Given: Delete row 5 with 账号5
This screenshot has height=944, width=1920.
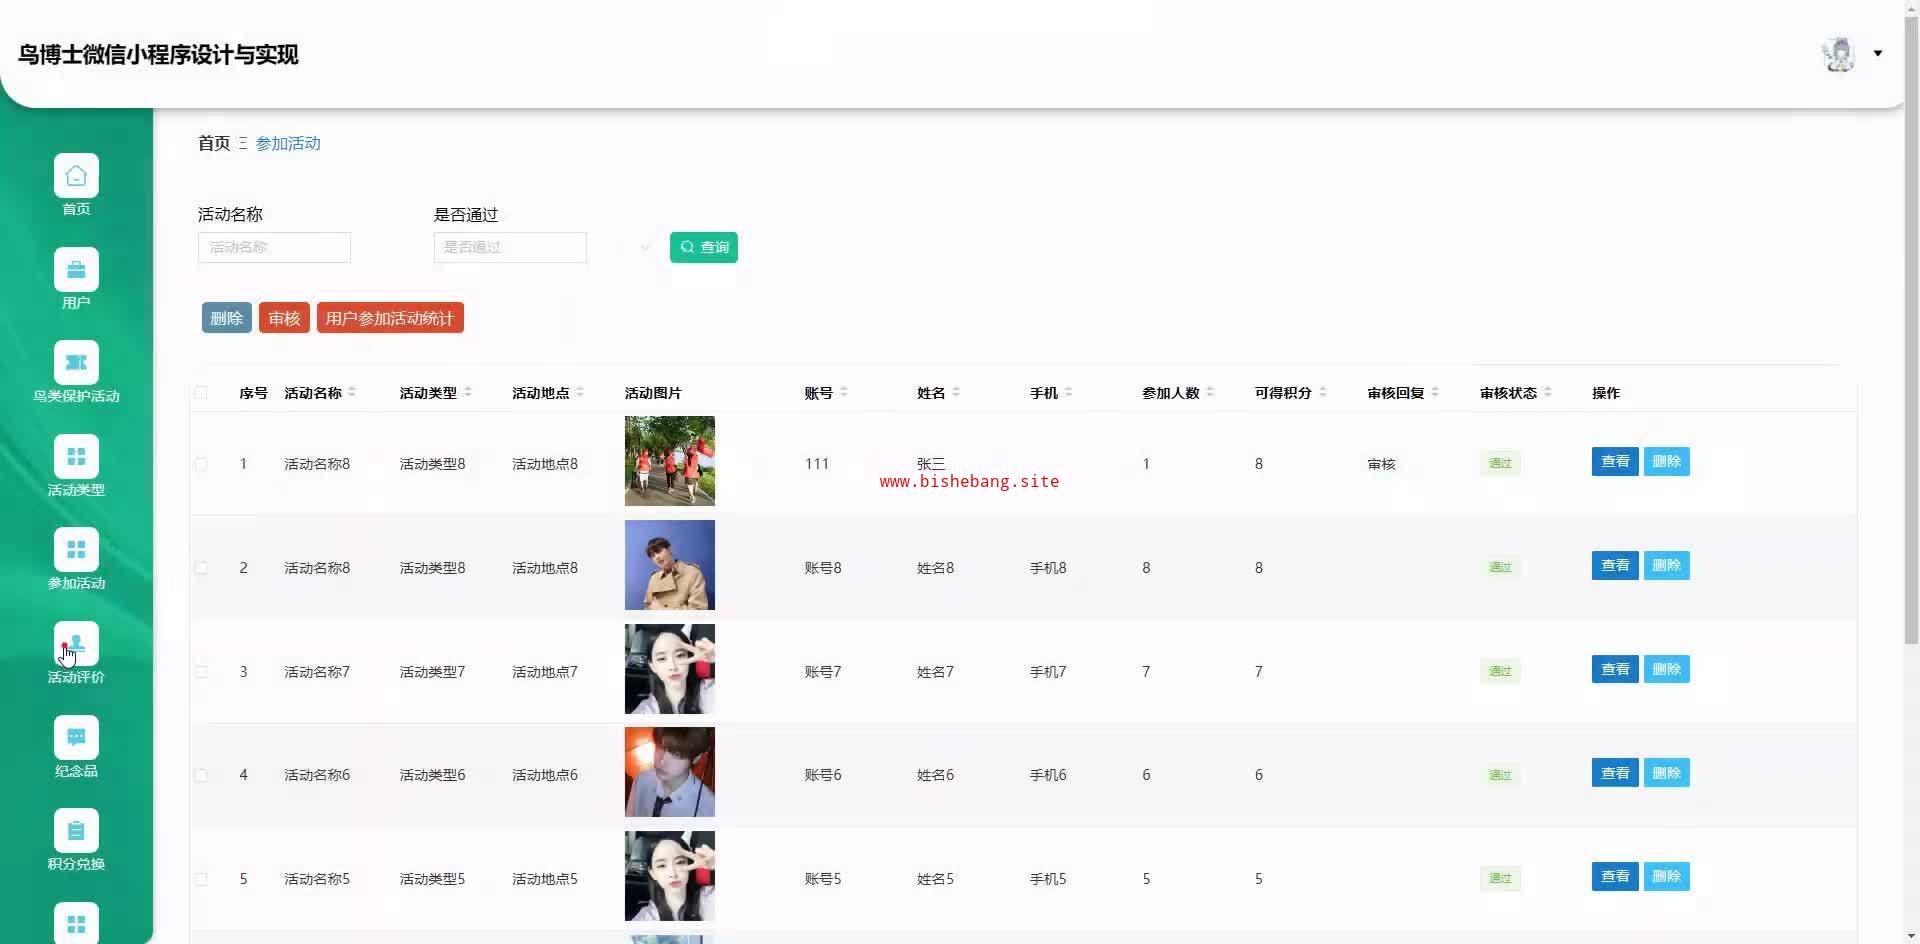Looking at the screenshot, I should pyautogui.click(x=1666, y=876).
